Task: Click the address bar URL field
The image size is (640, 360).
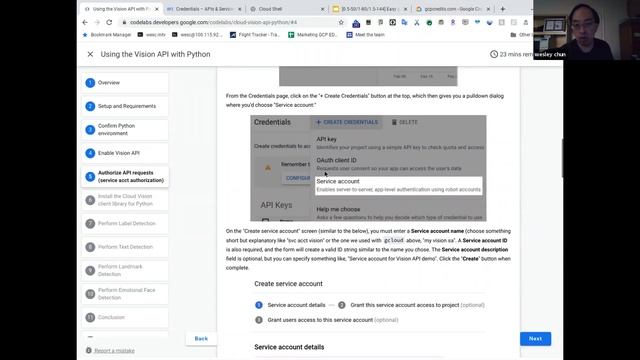Action: [233, 22]
